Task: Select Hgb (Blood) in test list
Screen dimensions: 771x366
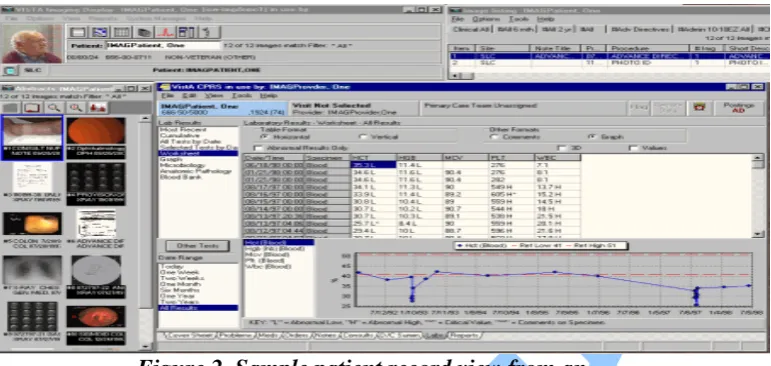Action: (275, 248)
